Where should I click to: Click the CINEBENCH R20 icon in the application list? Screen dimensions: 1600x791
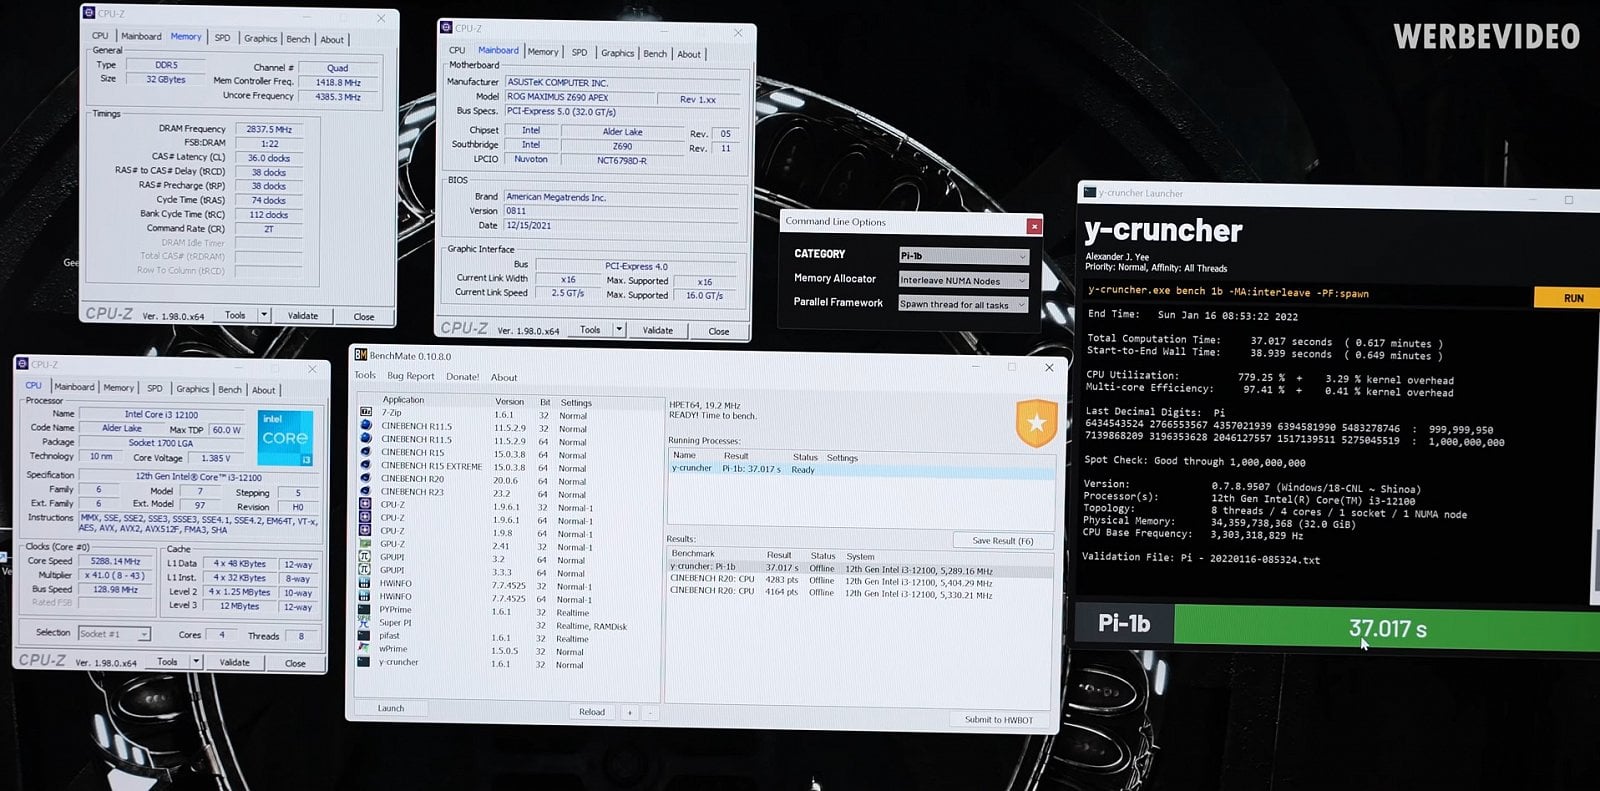point(365,478)
